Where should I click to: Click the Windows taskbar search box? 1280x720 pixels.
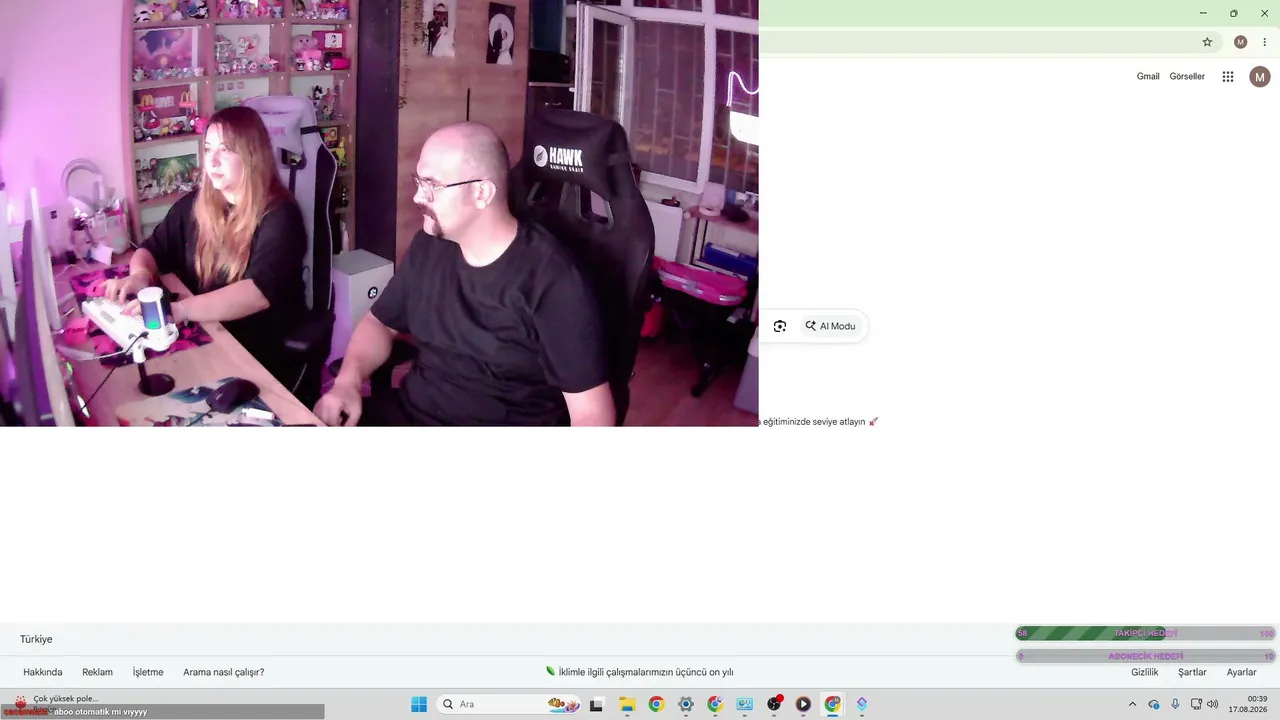click(x=509, y=704)
